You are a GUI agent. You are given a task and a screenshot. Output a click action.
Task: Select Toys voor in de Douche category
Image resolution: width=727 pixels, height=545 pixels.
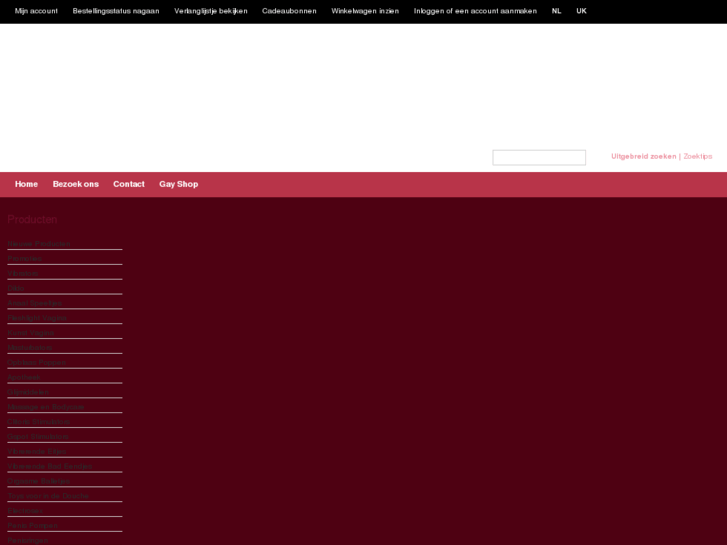48,496
